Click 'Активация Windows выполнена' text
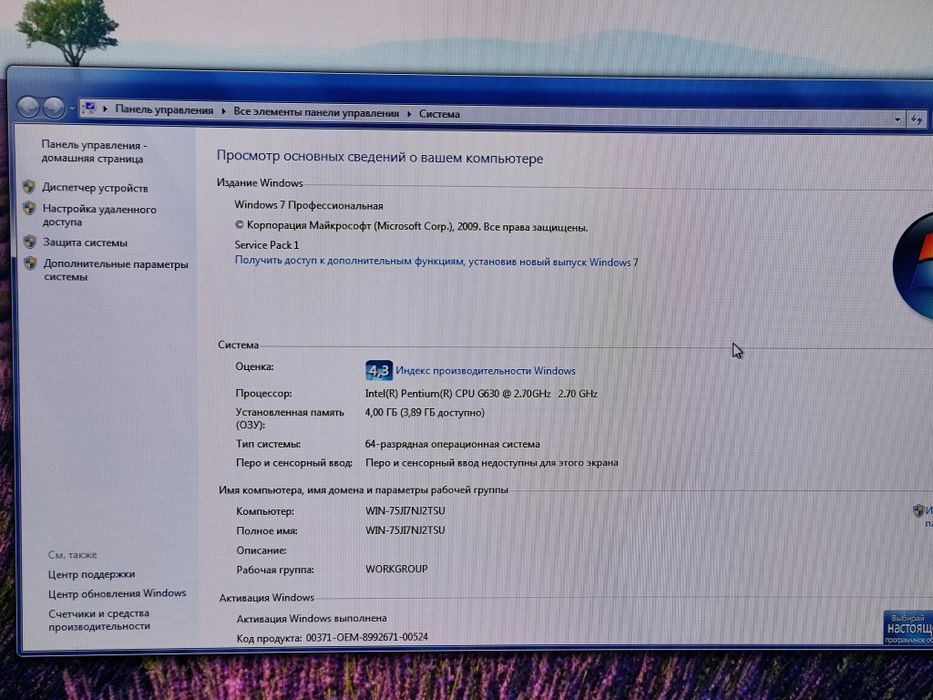The height and width of the screenshot is (700, 933). tap(312, 618)
